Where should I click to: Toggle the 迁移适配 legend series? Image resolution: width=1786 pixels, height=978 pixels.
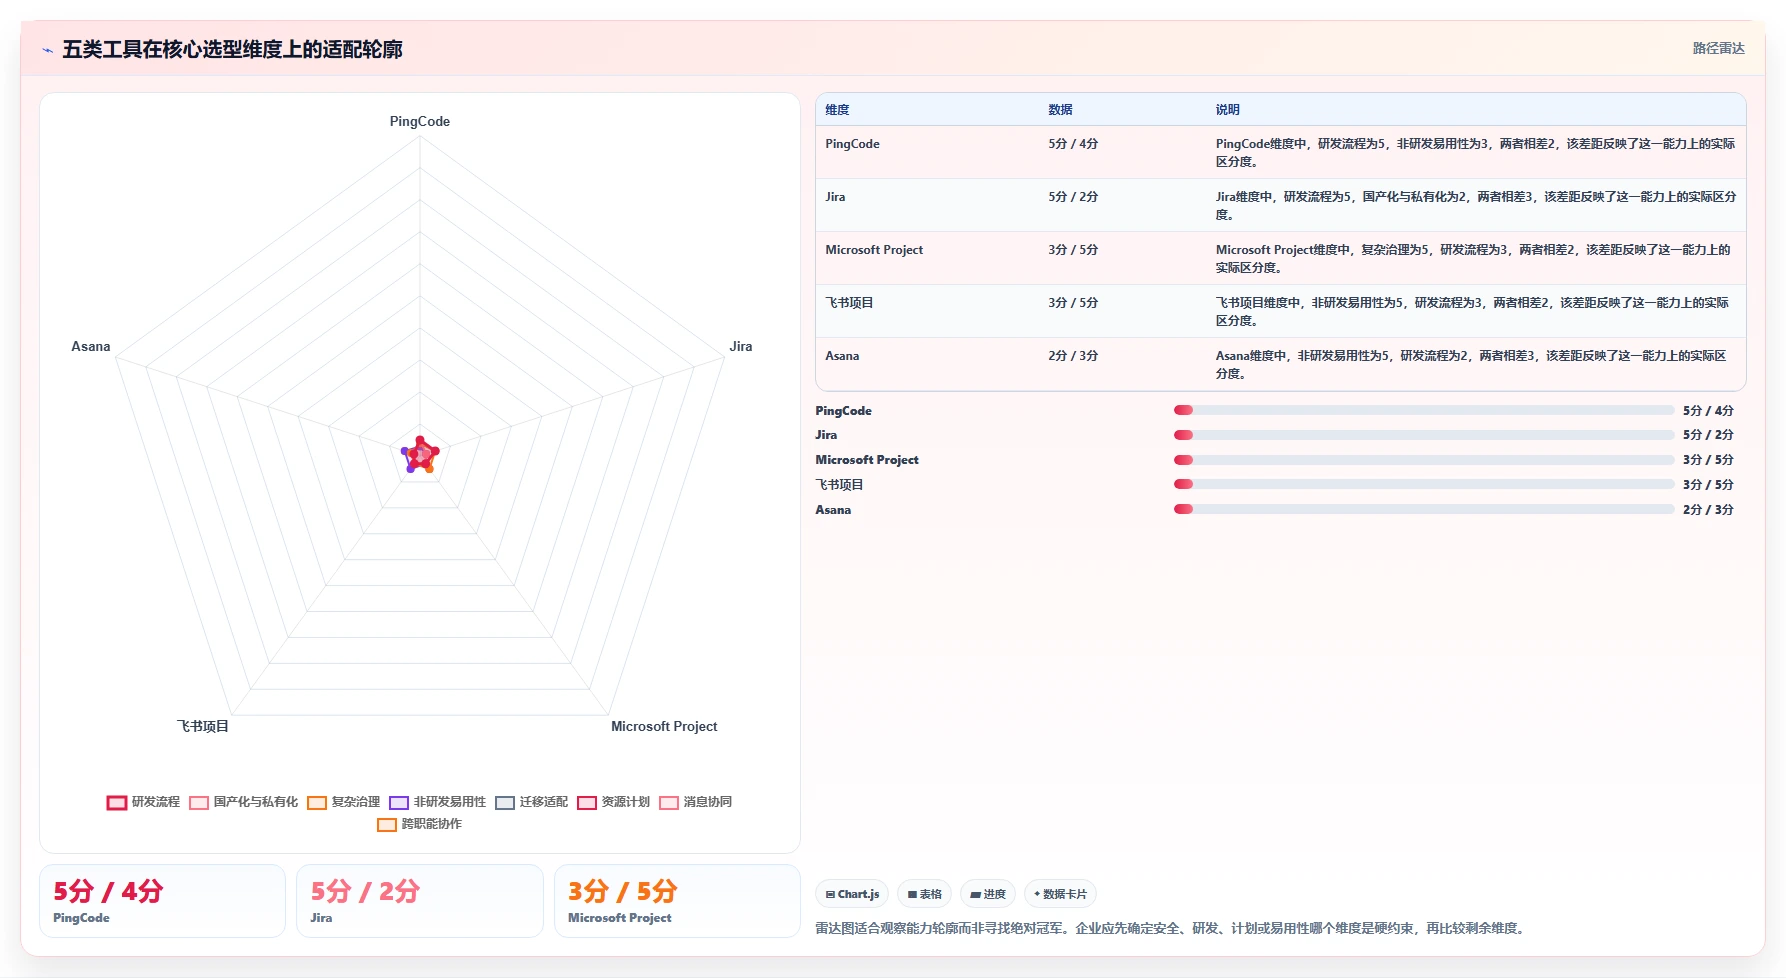531,802
